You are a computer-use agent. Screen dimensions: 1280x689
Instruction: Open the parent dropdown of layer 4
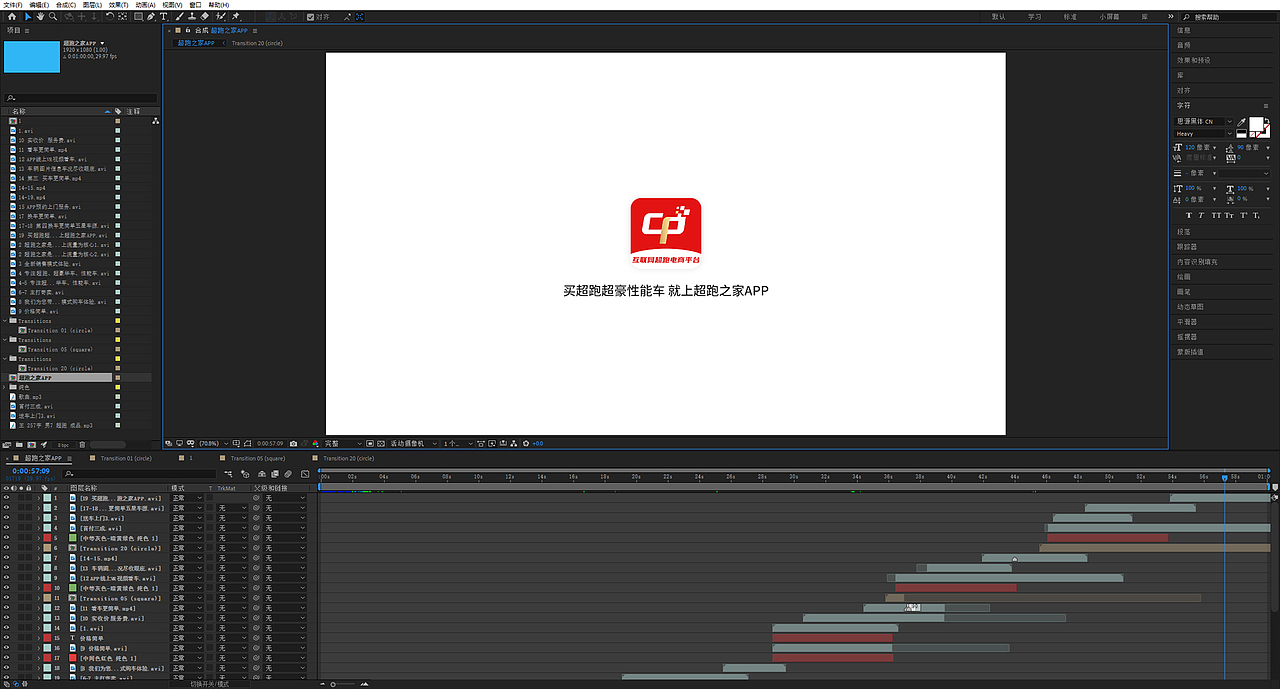click(285, 528)
